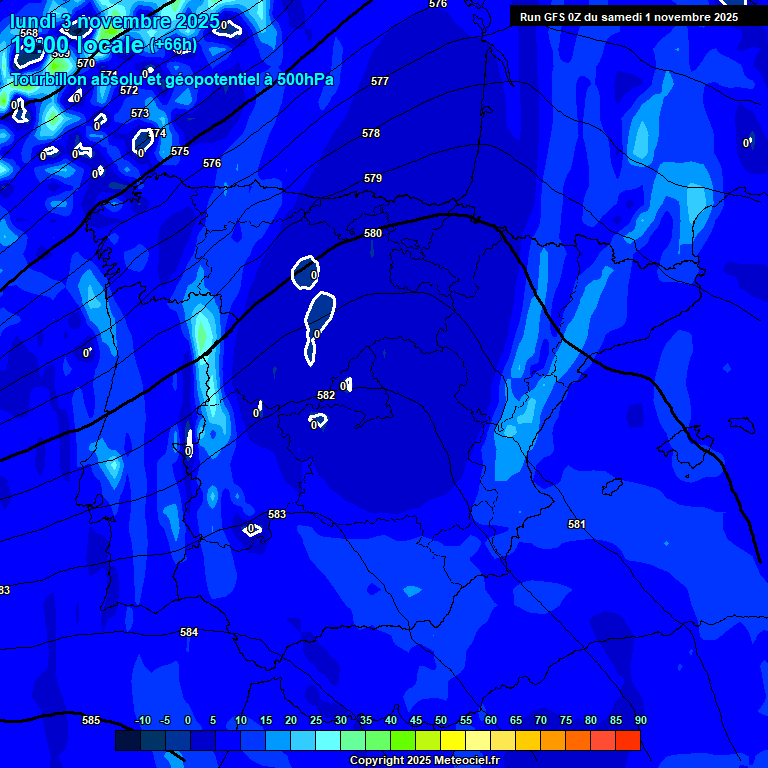
Task: Click the '(+66h)' forecast offset text
Action: (172, 45)
